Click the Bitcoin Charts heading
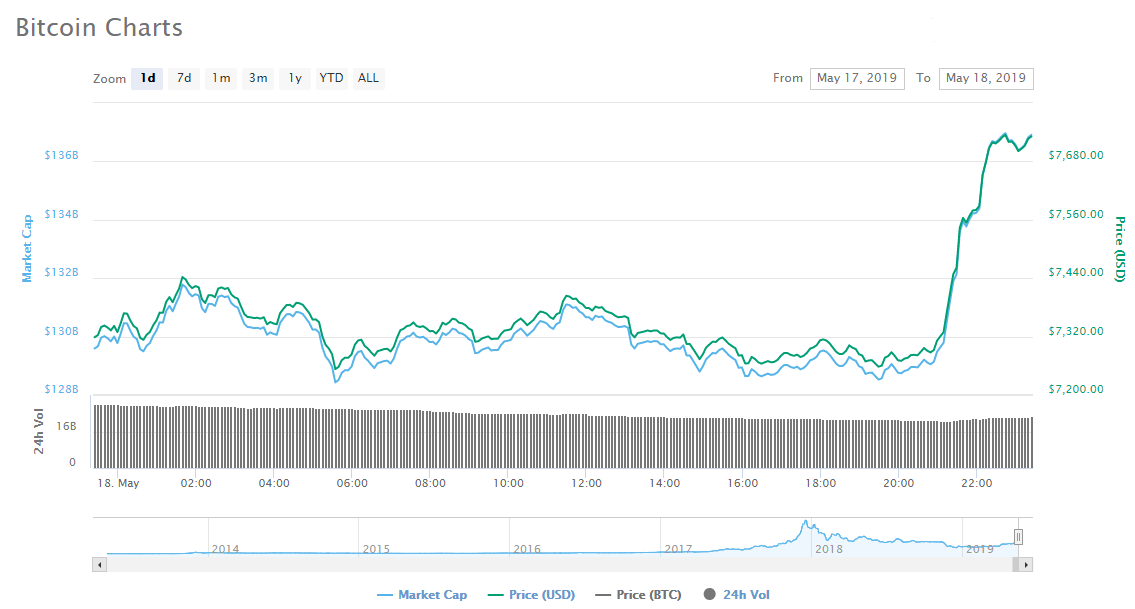Image resolution: width=1135 pixels, height=609 pixels. 98,27
